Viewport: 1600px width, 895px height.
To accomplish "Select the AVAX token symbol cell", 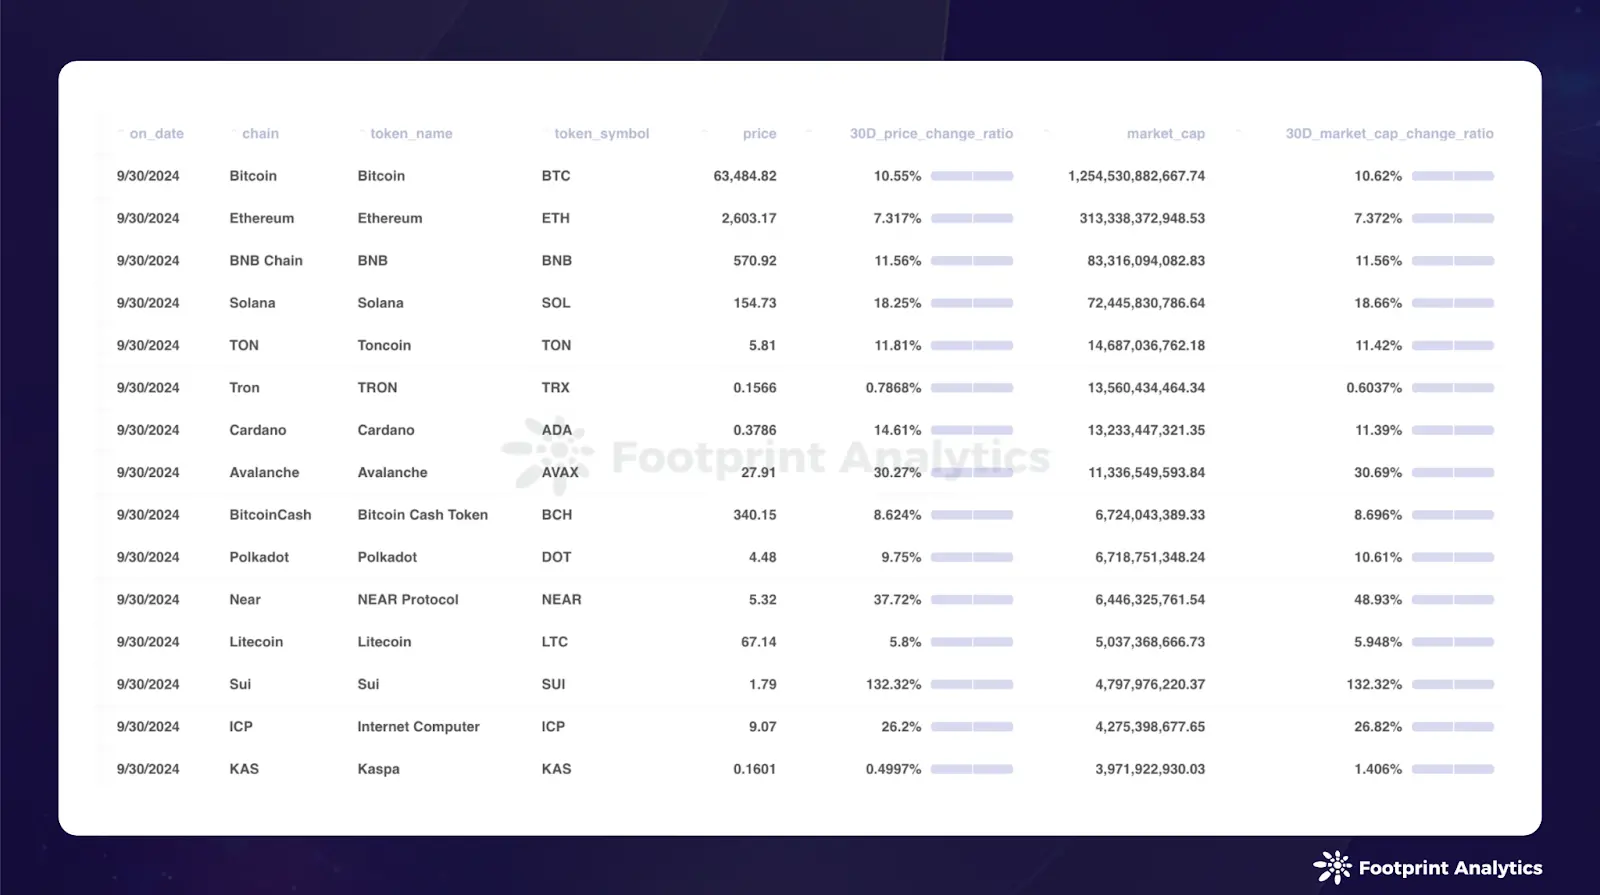I will (560, 473).
